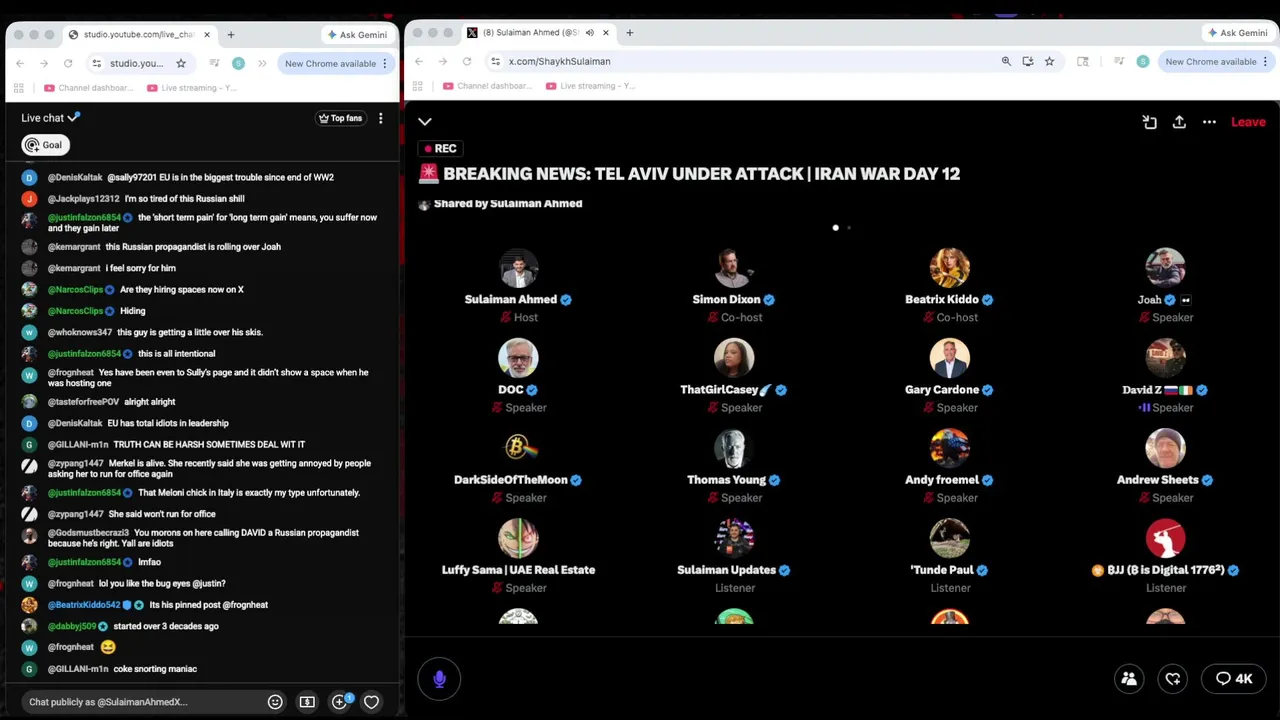Leave the X Space

click(x=1248, y=122)
